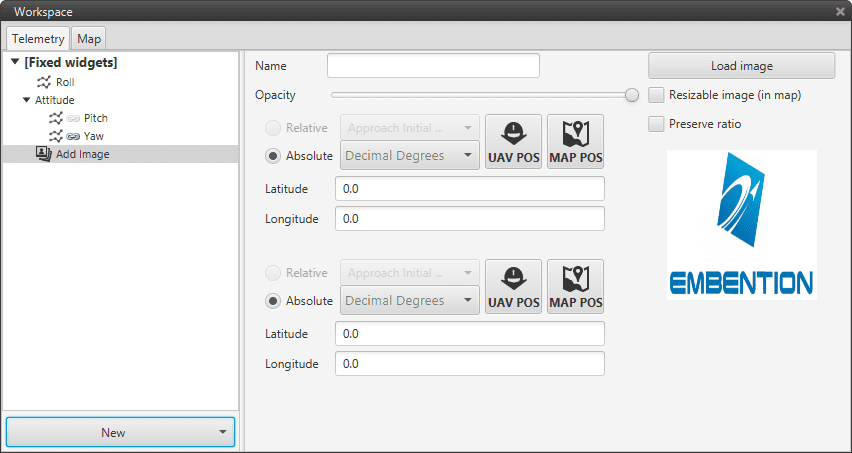Switch to the Telemetry tab

(x=38, y=39)
